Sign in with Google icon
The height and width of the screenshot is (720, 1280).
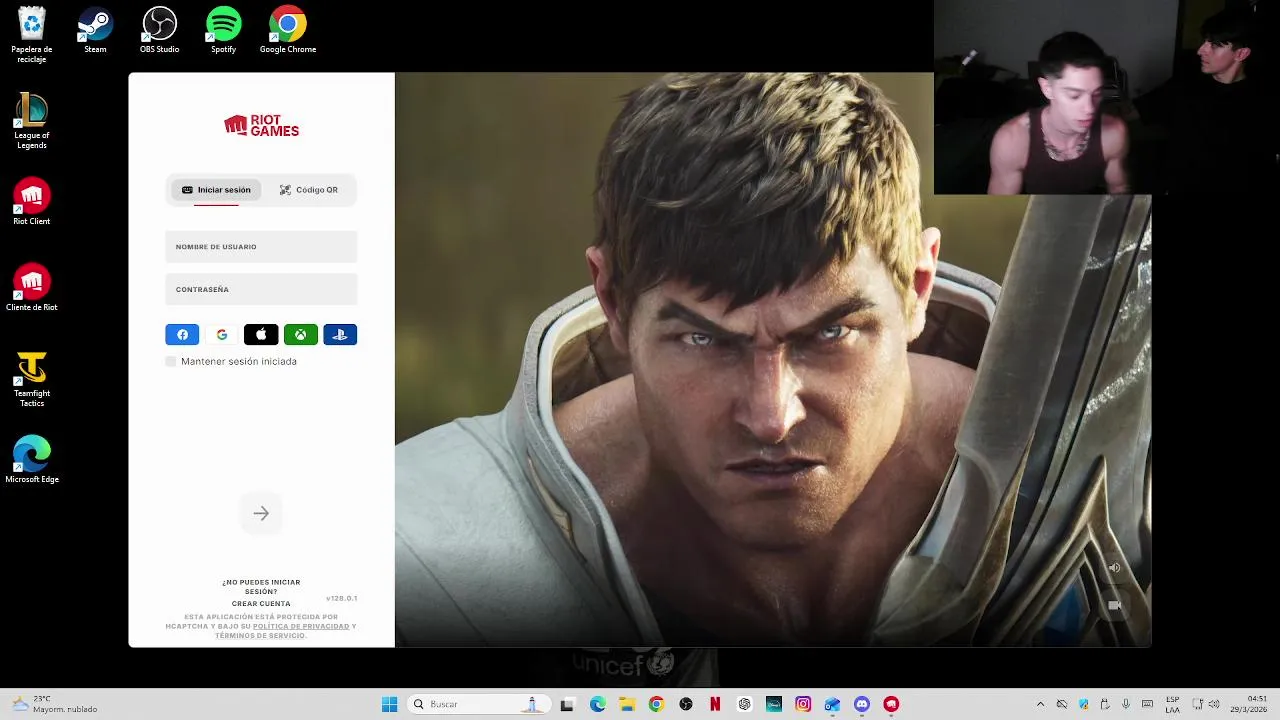(x=221, y=335)
